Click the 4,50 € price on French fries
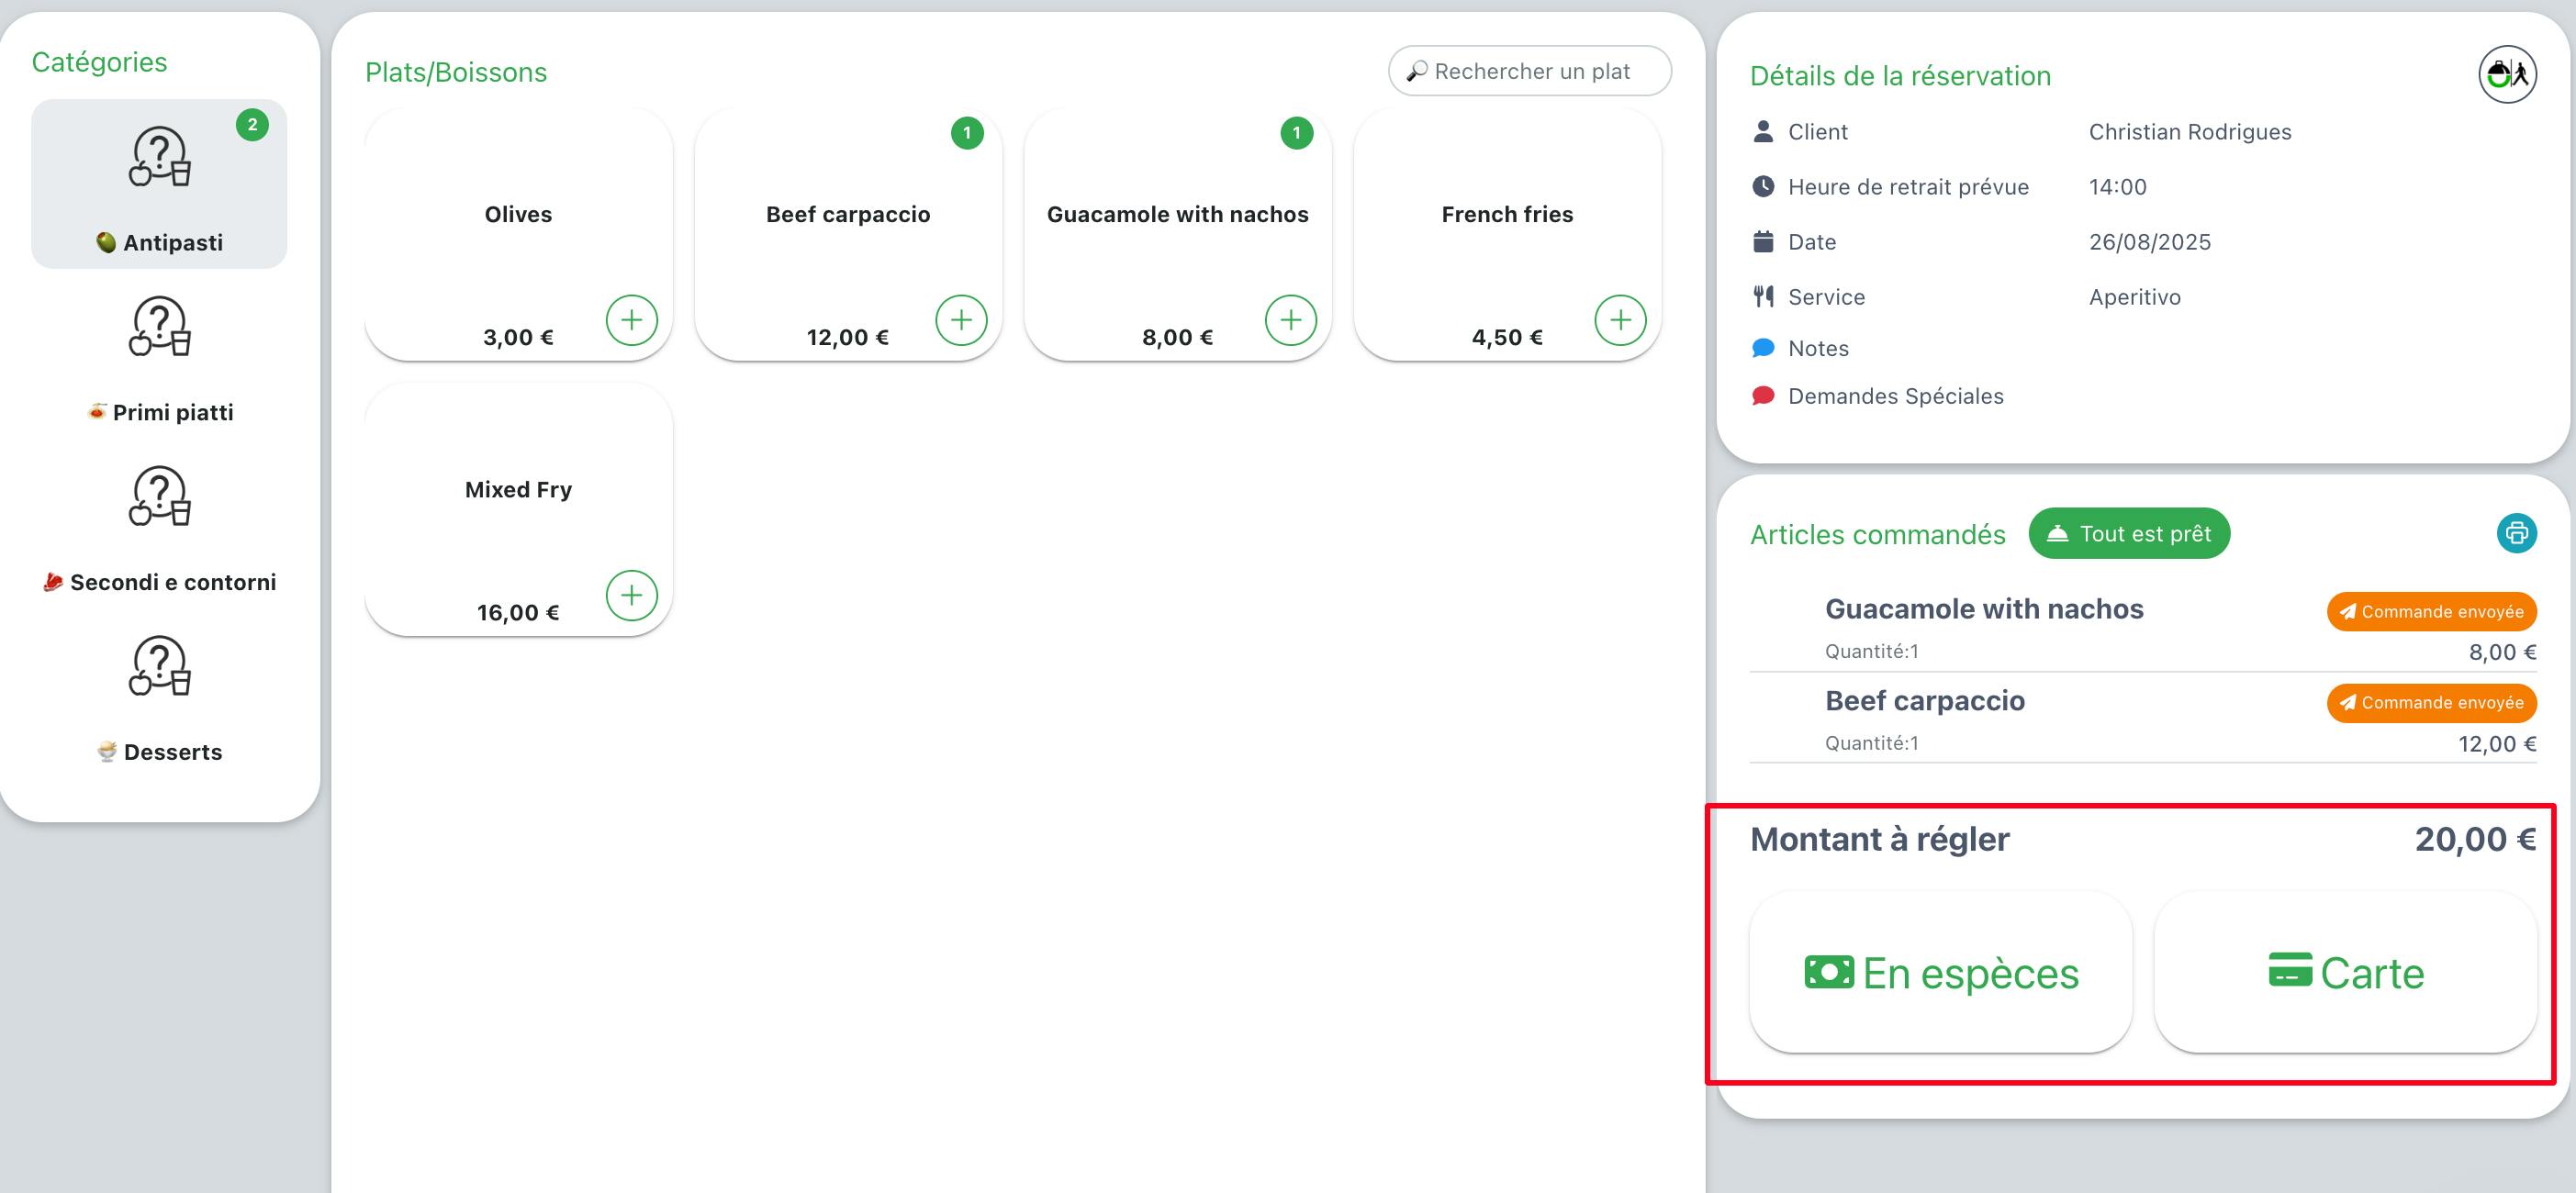 point(1507,337)
